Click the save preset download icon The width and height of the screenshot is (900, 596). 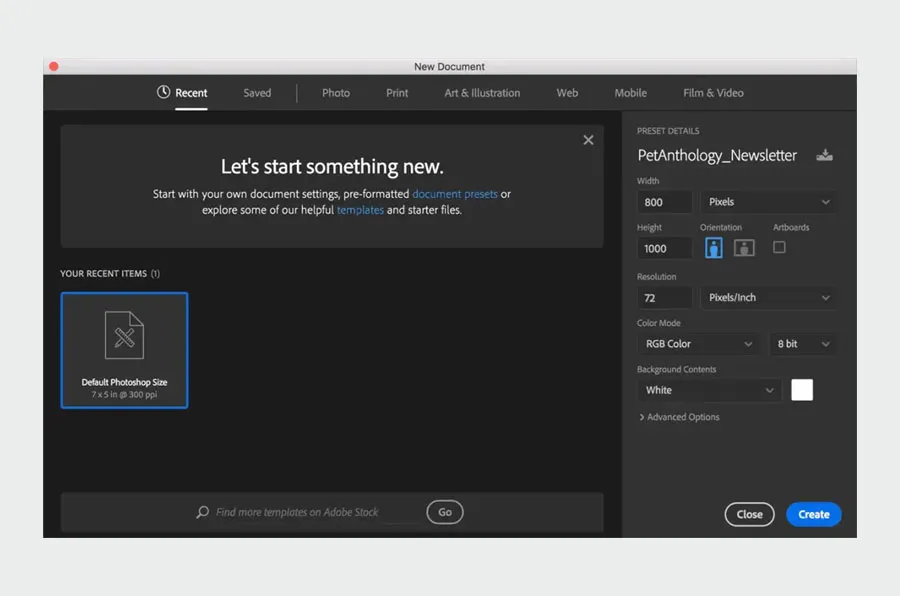(824, 155)
